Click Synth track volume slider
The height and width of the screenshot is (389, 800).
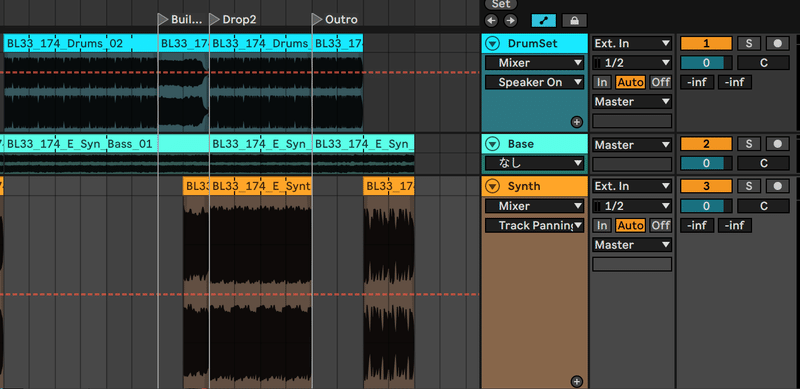706,206
